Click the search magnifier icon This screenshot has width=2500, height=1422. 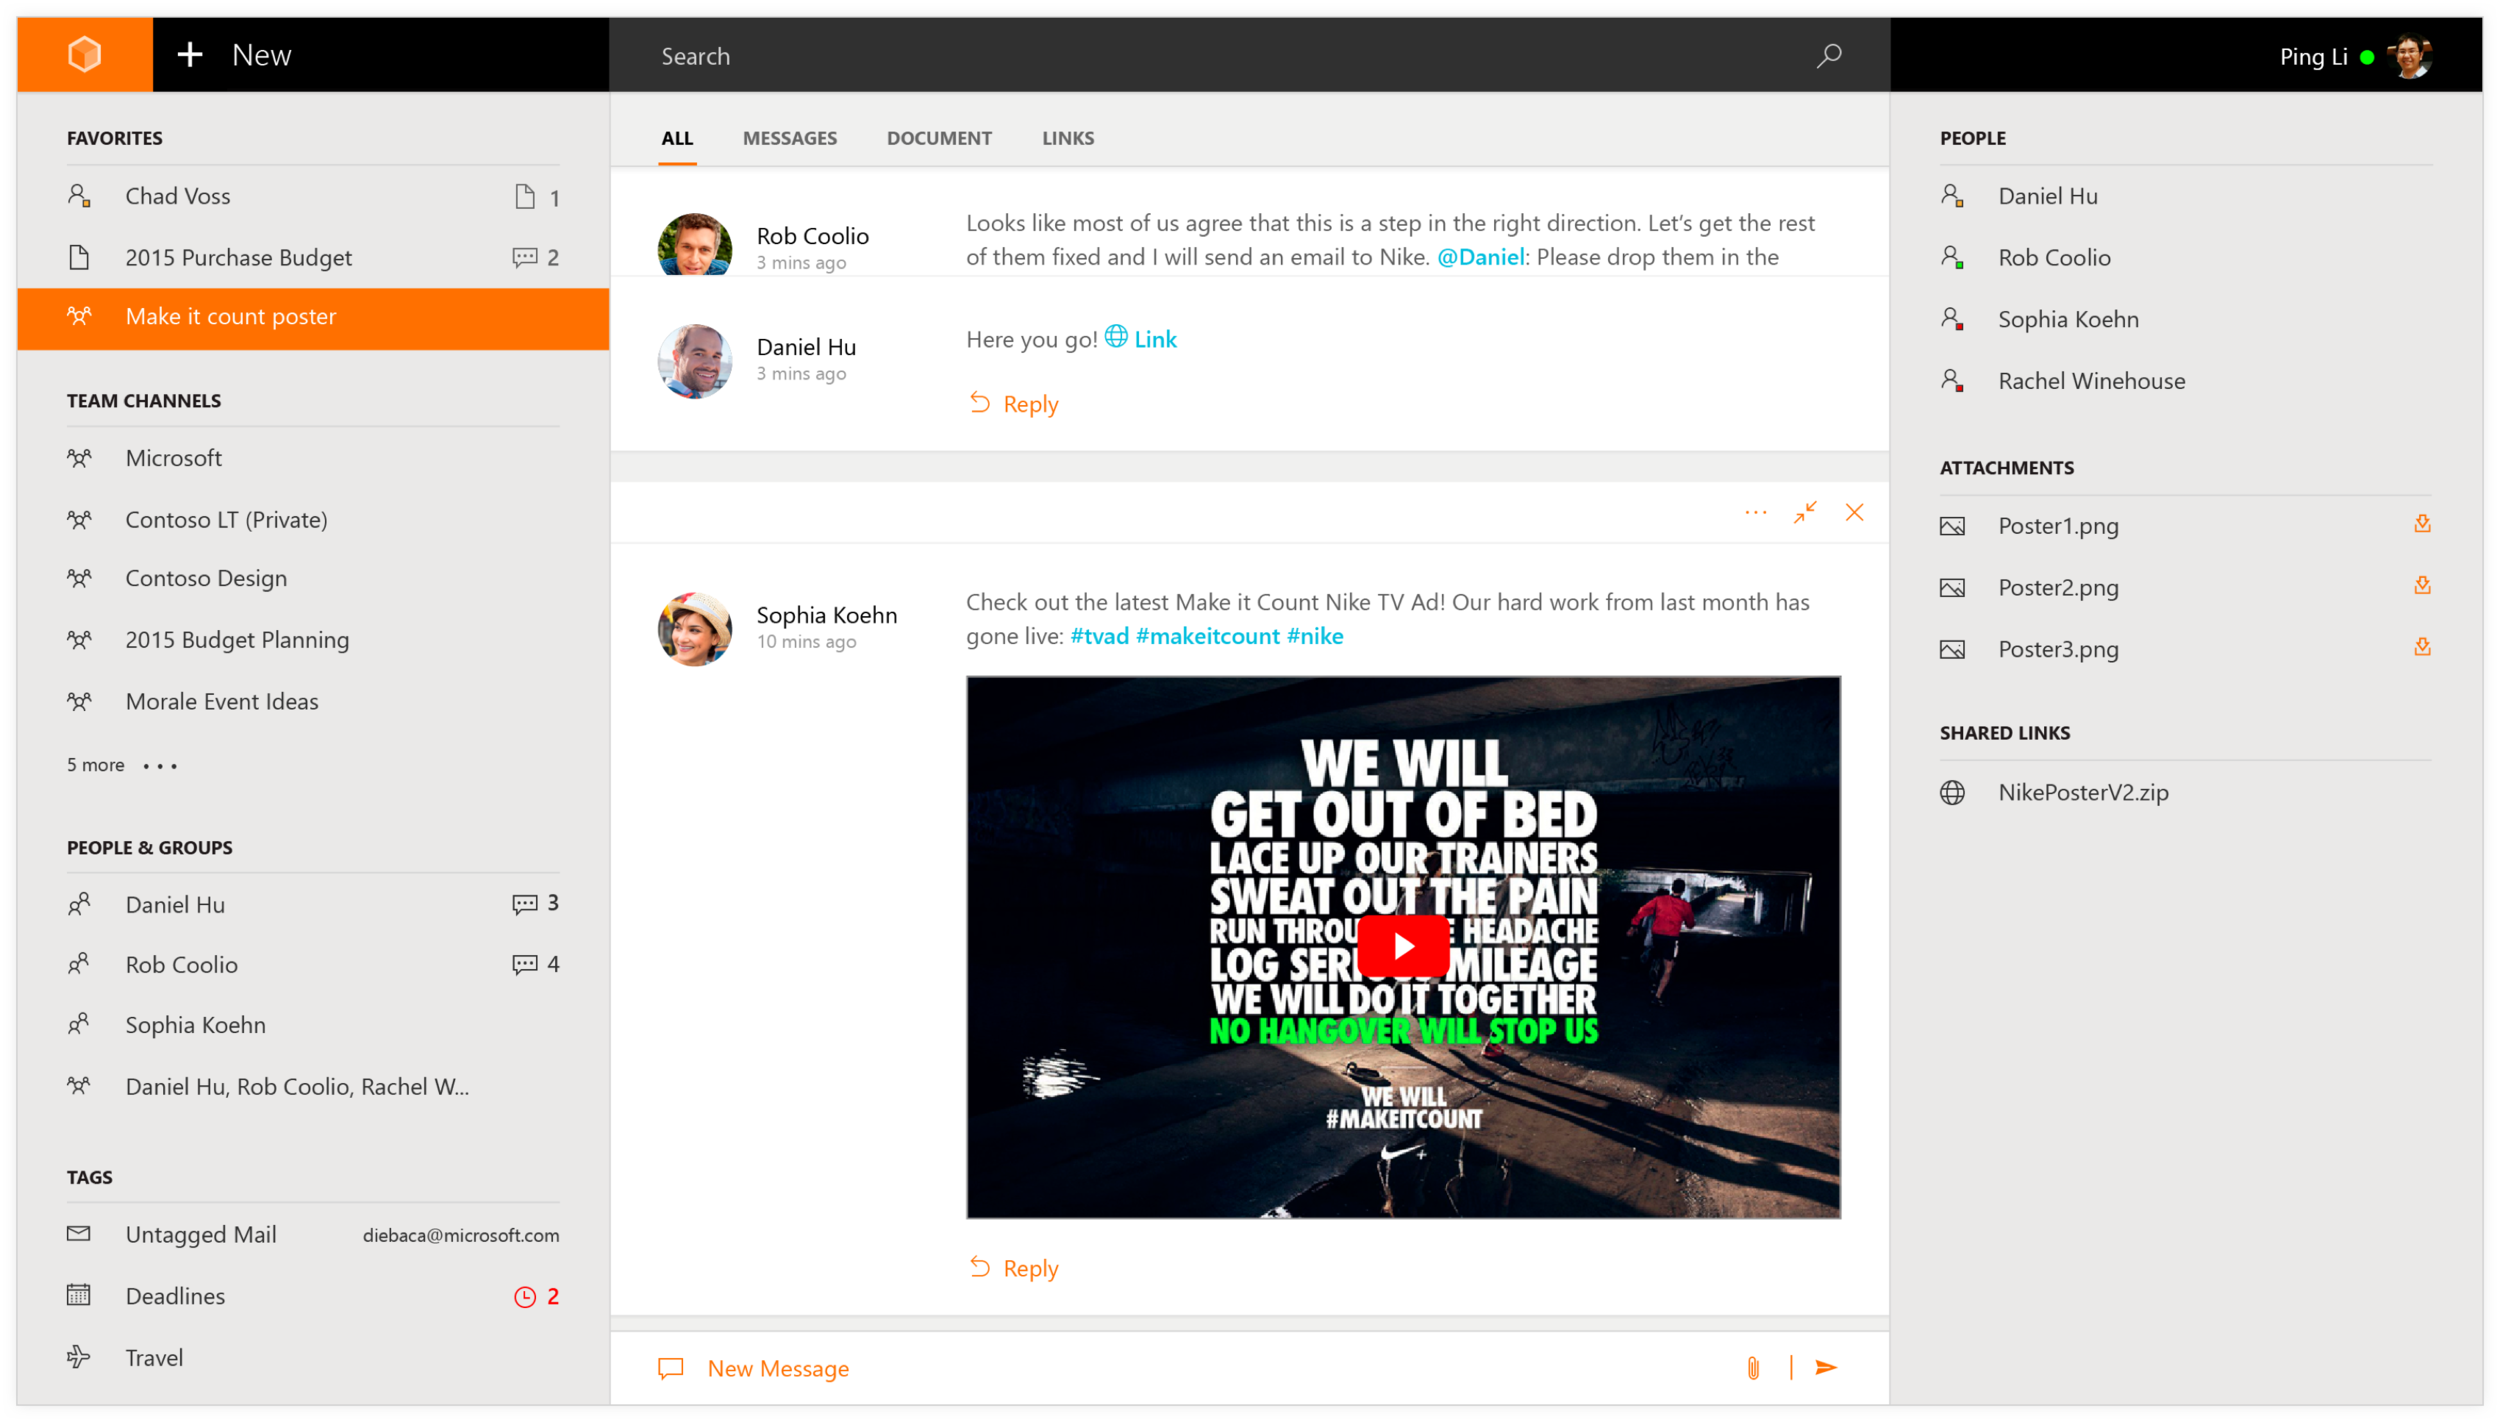pyautogui.click(x=1829, y=56)
